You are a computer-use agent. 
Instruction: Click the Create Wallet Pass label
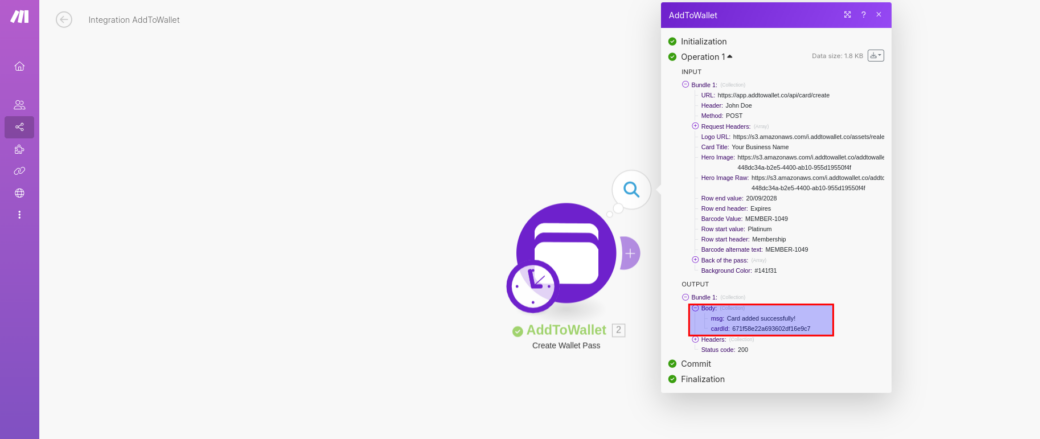point(566,345)
